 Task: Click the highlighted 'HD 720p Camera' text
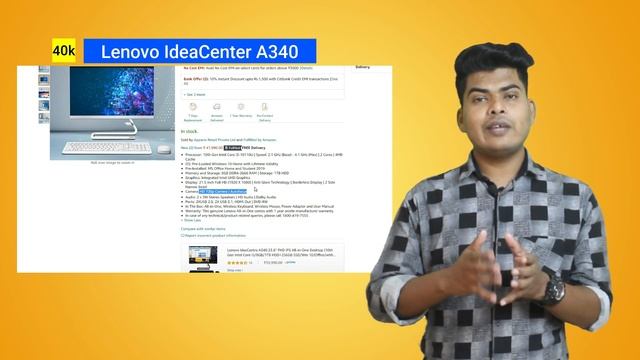(x=223, y=191)
